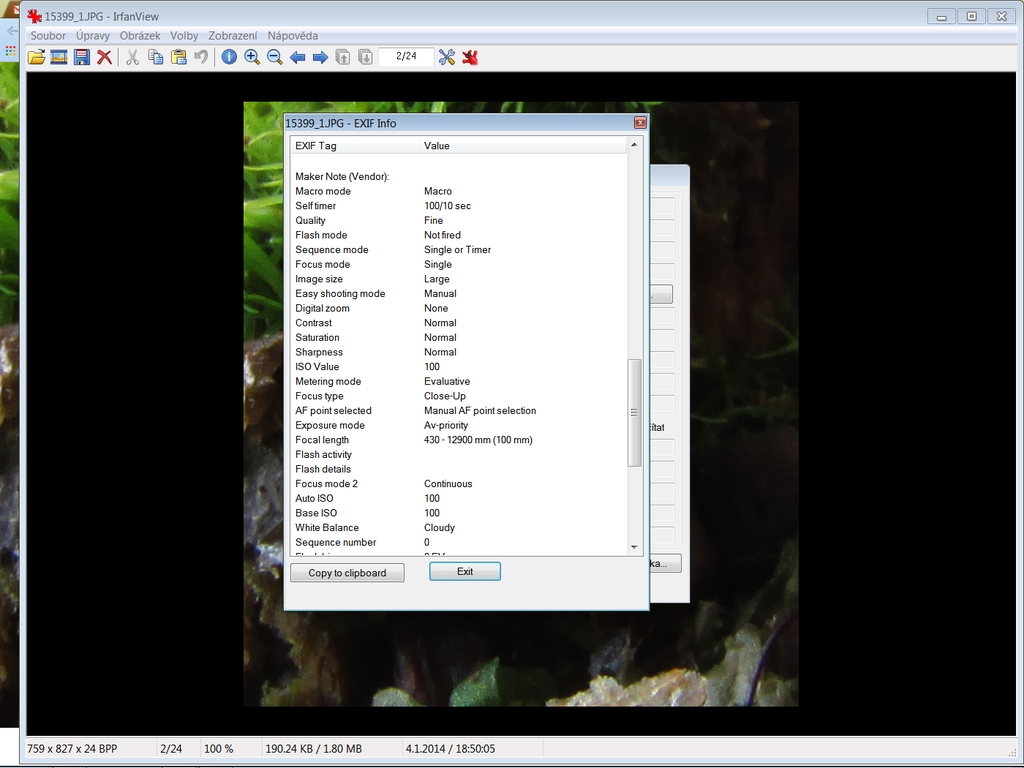Click the Open file folder icon
Screen dimensions: 1024x768
point(36,57)
